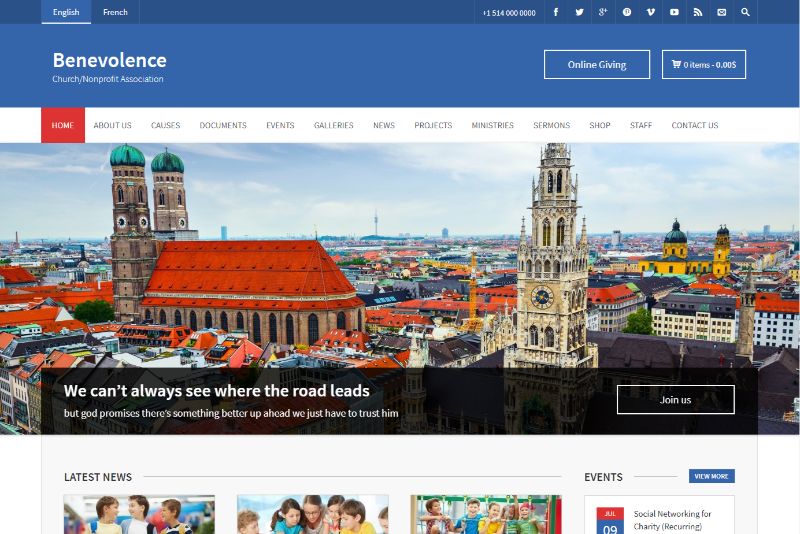
Task: Open the Twitter social icon
Action: tap(580, 12)
